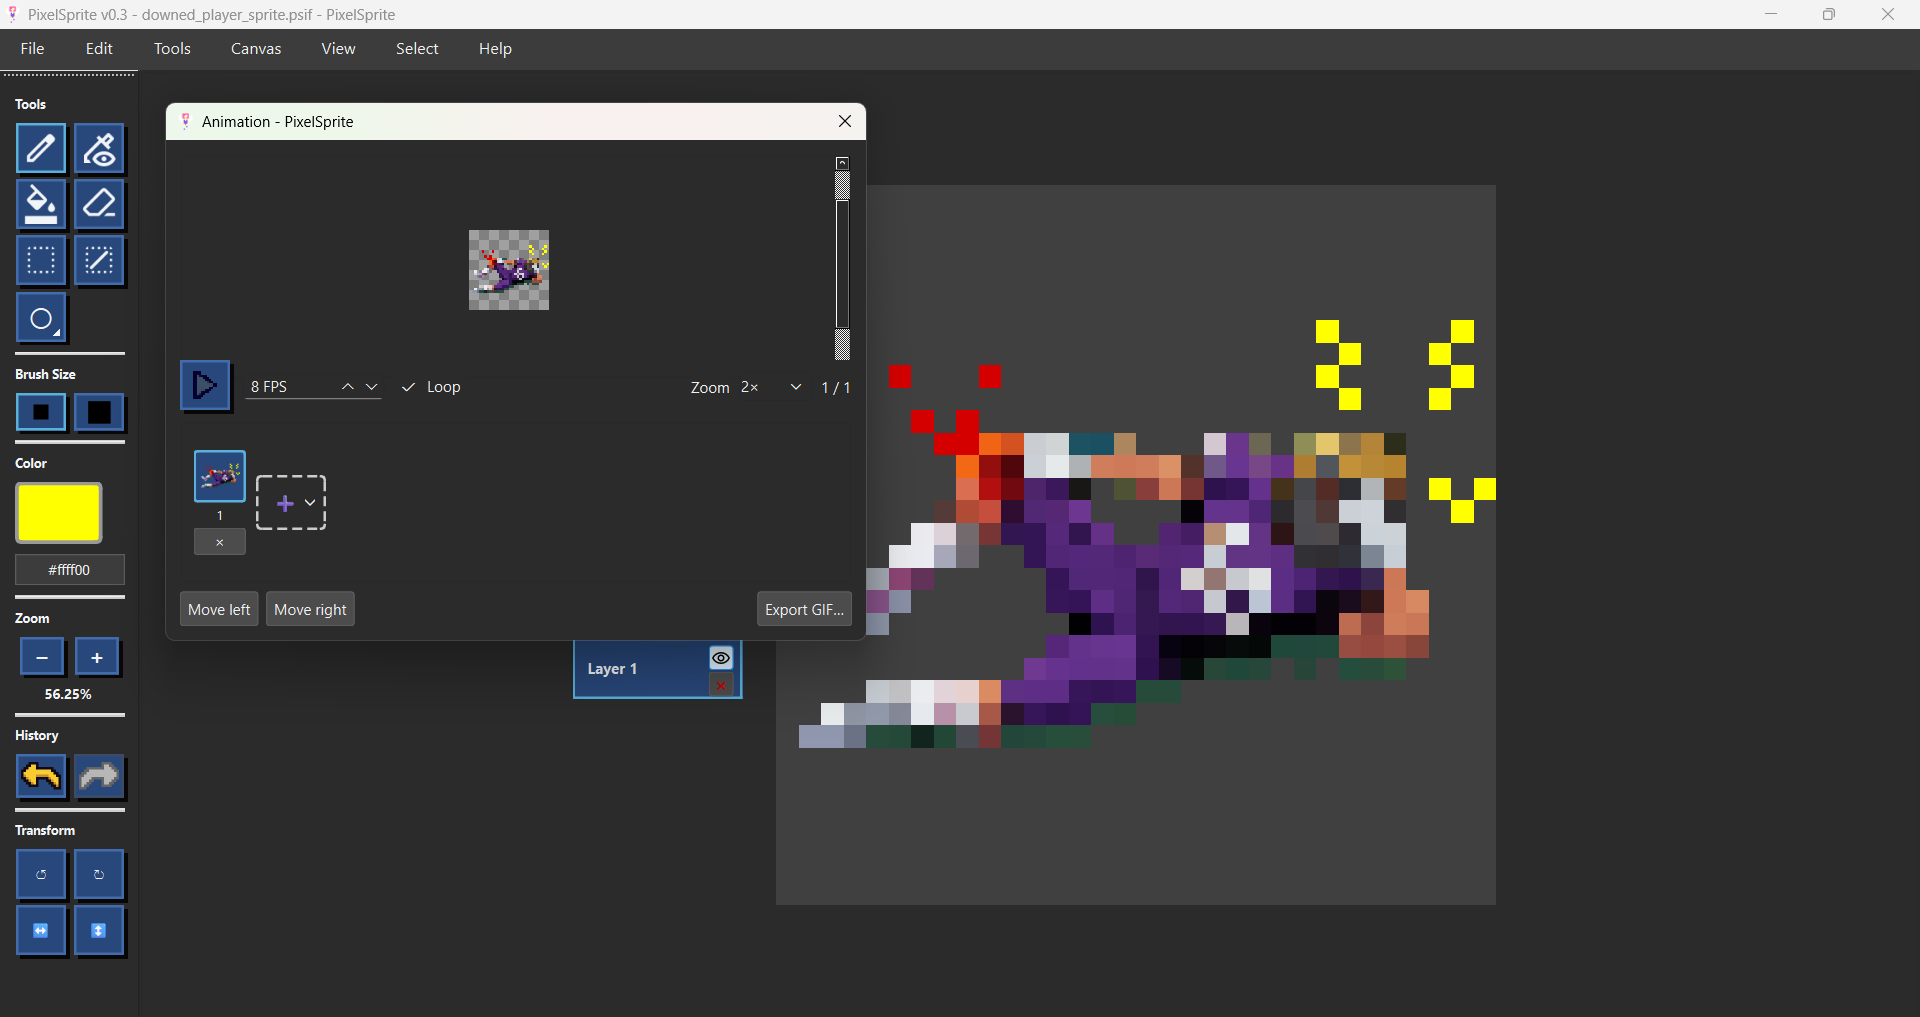Viewport: 1920px width, 1017px height.
Task: Open the Help menu
Action: pos(495,48)
